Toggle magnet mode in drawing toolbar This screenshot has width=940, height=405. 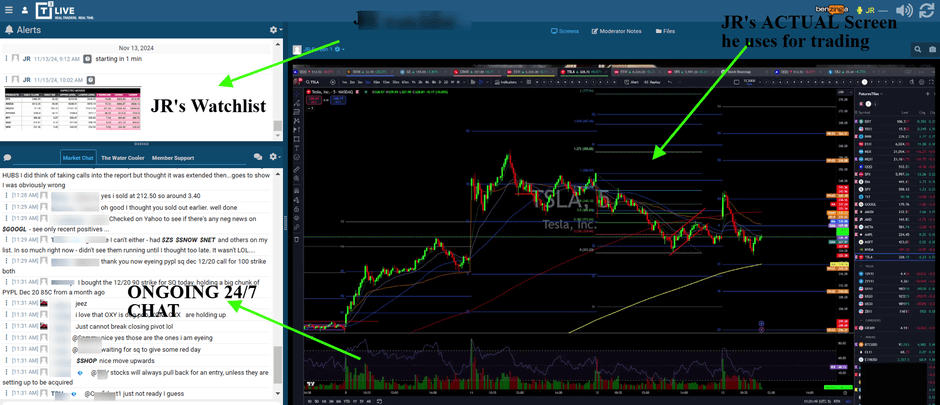(x=297, y=191)
